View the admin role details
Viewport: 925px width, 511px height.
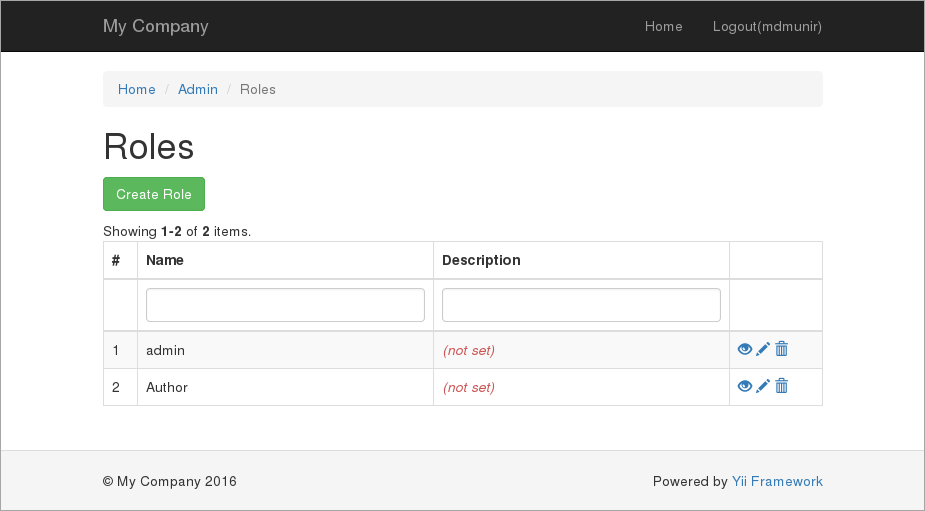[744, 349]
